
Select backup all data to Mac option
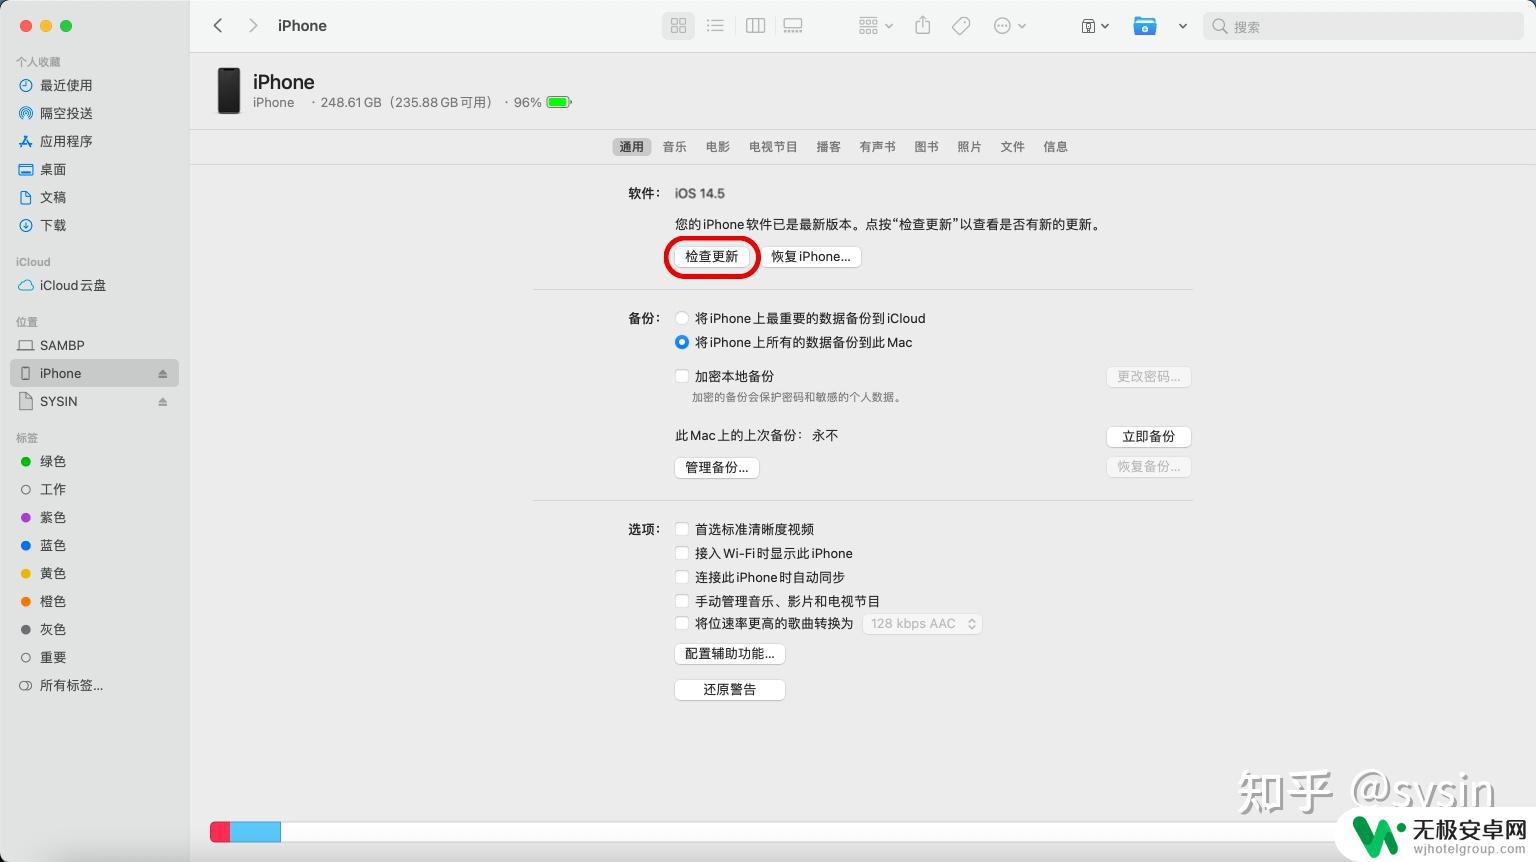click(681, 342)
